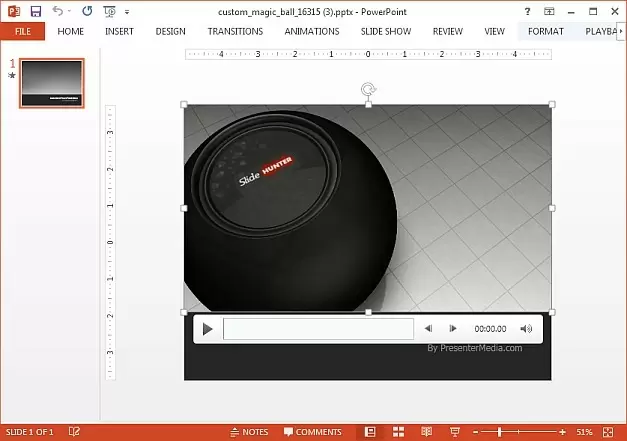The height and width of the screenshot is (441, 627).
Task: Open the ANIMATIONS ribbon tab
Action: (x=312, y=31)
